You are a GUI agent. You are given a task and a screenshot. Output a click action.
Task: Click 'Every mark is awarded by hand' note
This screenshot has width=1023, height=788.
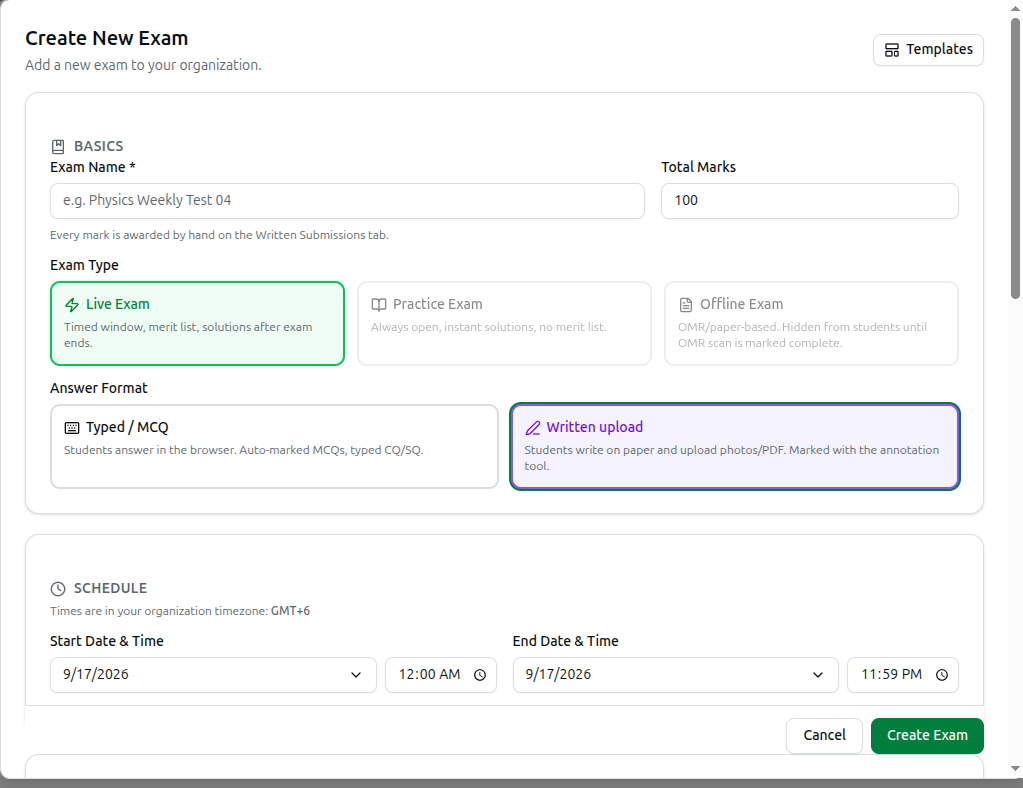[219, 235]
